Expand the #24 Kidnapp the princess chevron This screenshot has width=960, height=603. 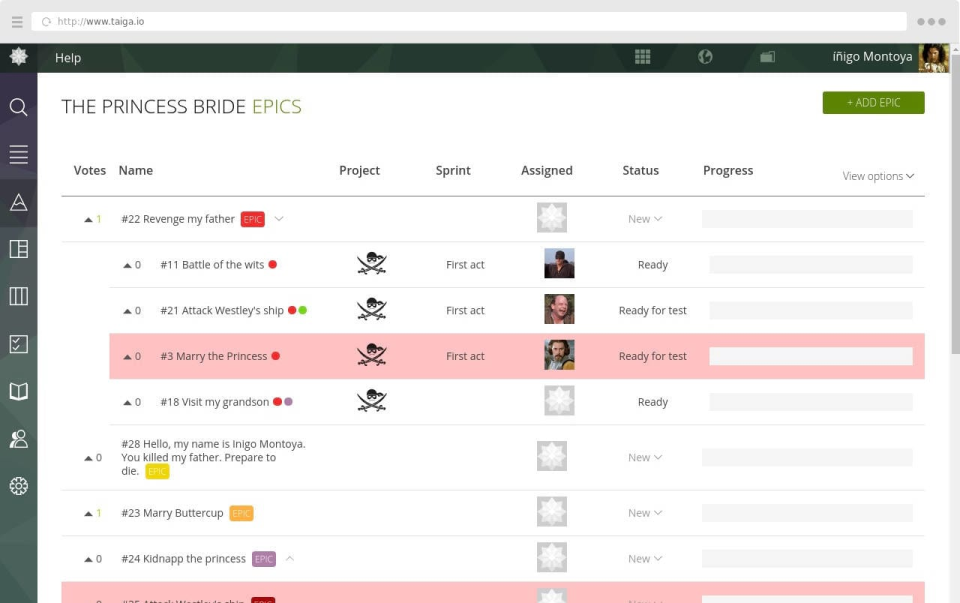coord(290,558)
